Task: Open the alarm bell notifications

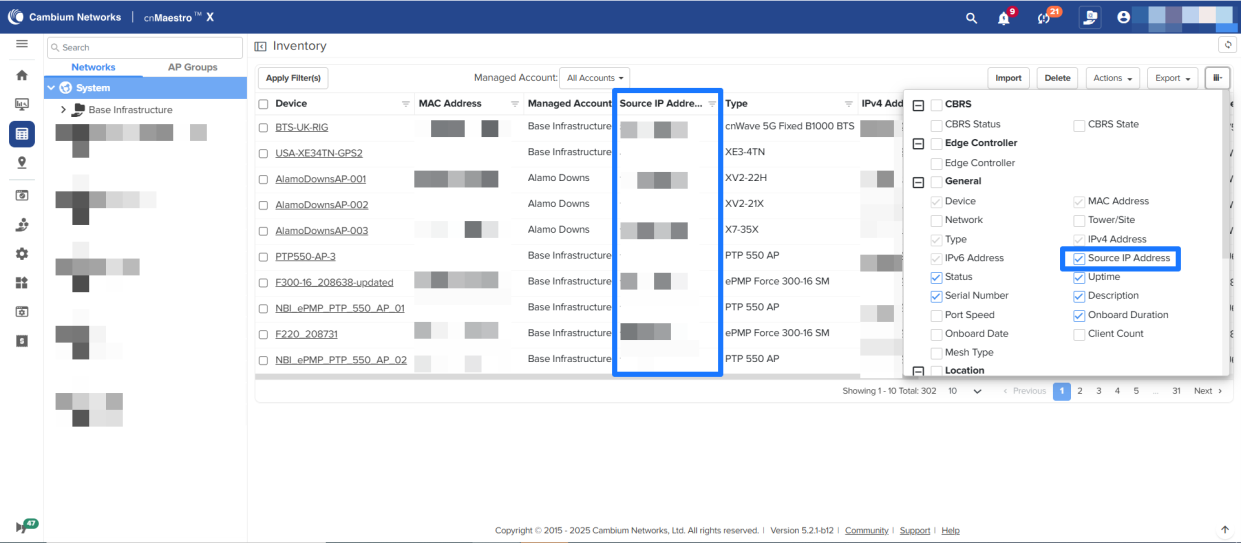Action: point(1006,17)
